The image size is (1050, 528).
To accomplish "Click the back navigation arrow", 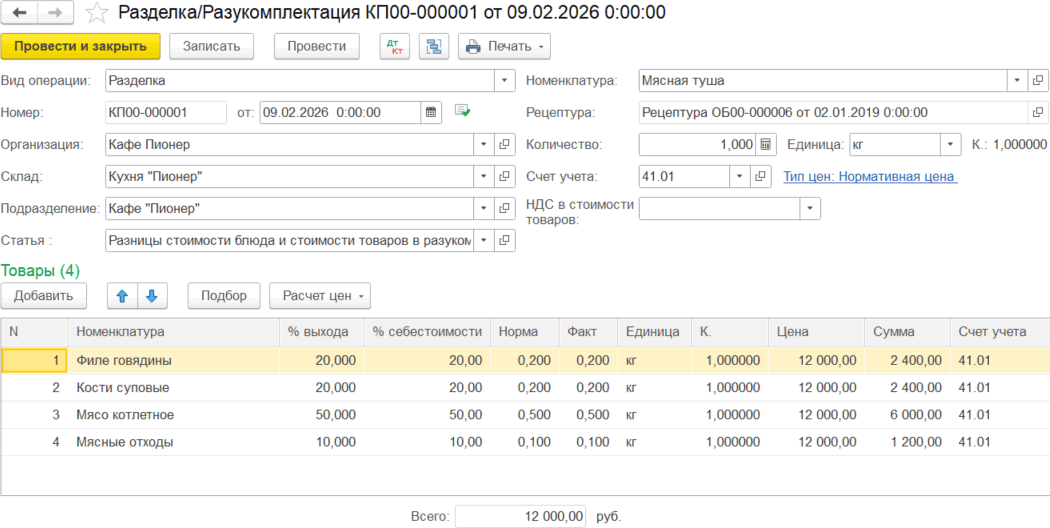I will pyautogui.click(x=21, y=12).
